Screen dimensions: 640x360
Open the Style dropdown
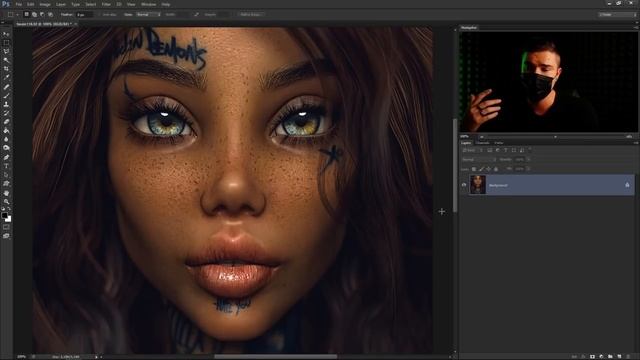[x=148, y=14]
